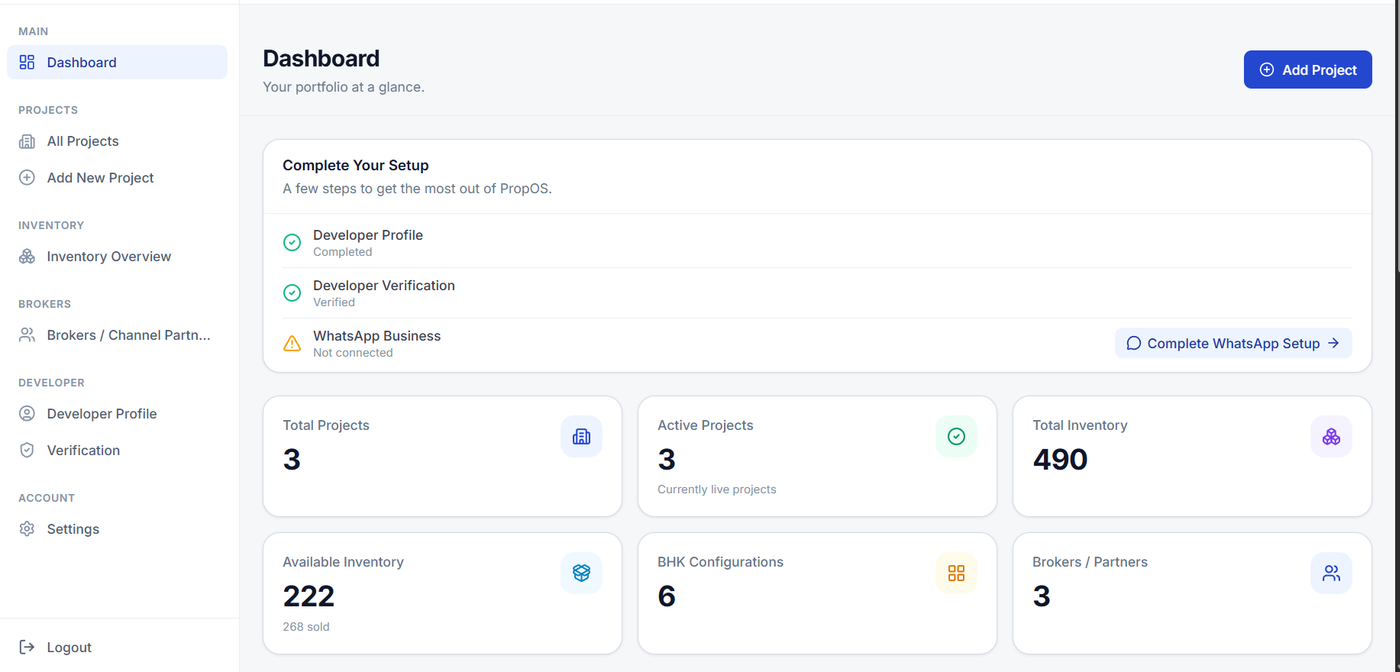Click the All Projects building icon
Image resolution: width=1400 pixels, height=672 pixels.
coord(27,141)
